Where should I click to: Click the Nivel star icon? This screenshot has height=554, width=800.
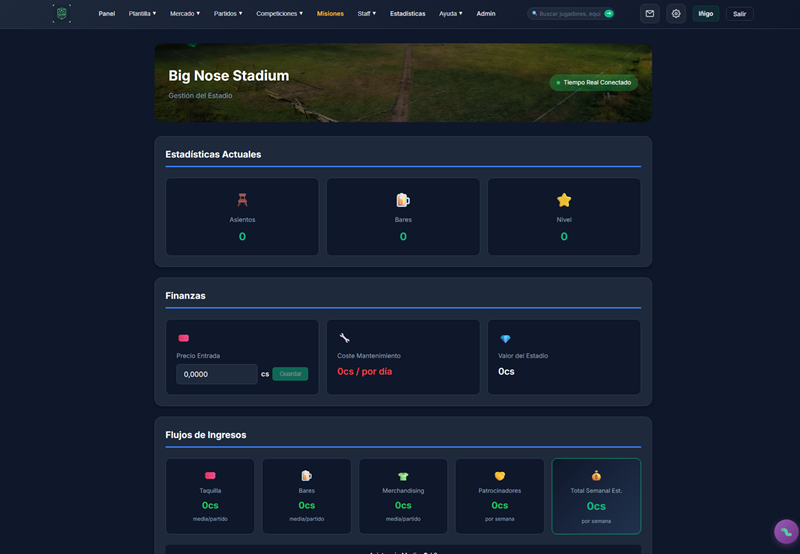coord(564,200)
